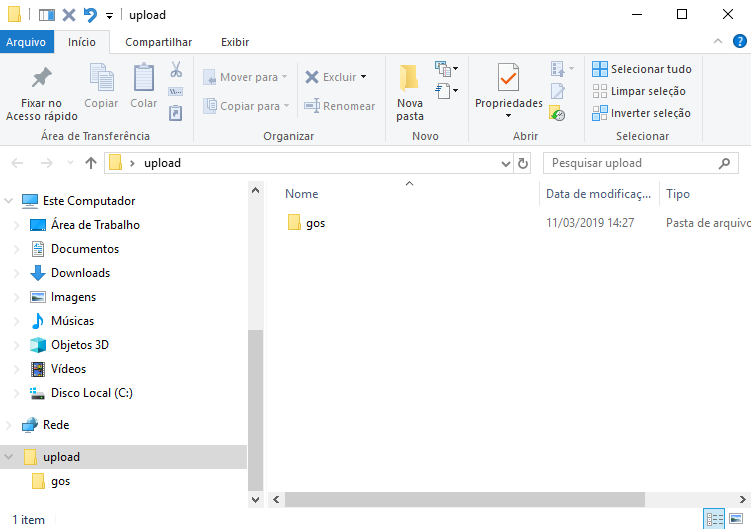Open the address bar history dropdown
The height and width of the screenshot is (529, 751).
505,164
